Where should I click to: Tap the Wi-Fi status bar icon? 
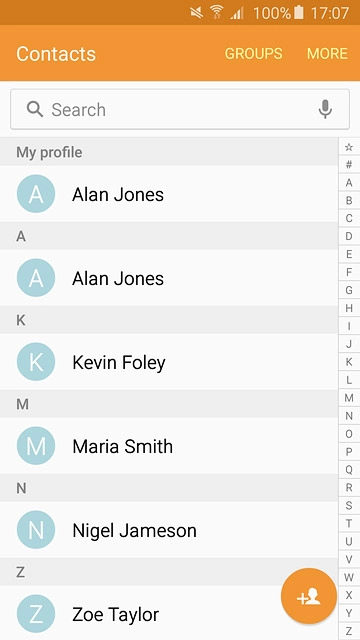pyautogui.click(x=217, y=13)
